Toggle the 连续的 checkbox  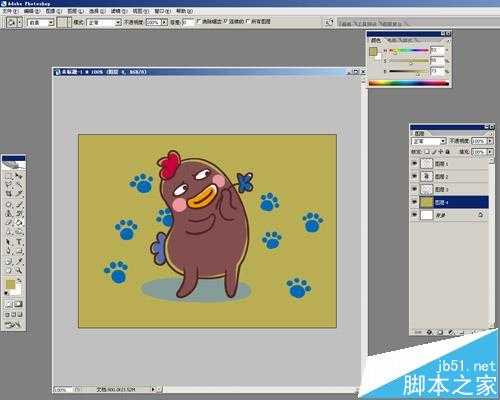tap(226, 21)
